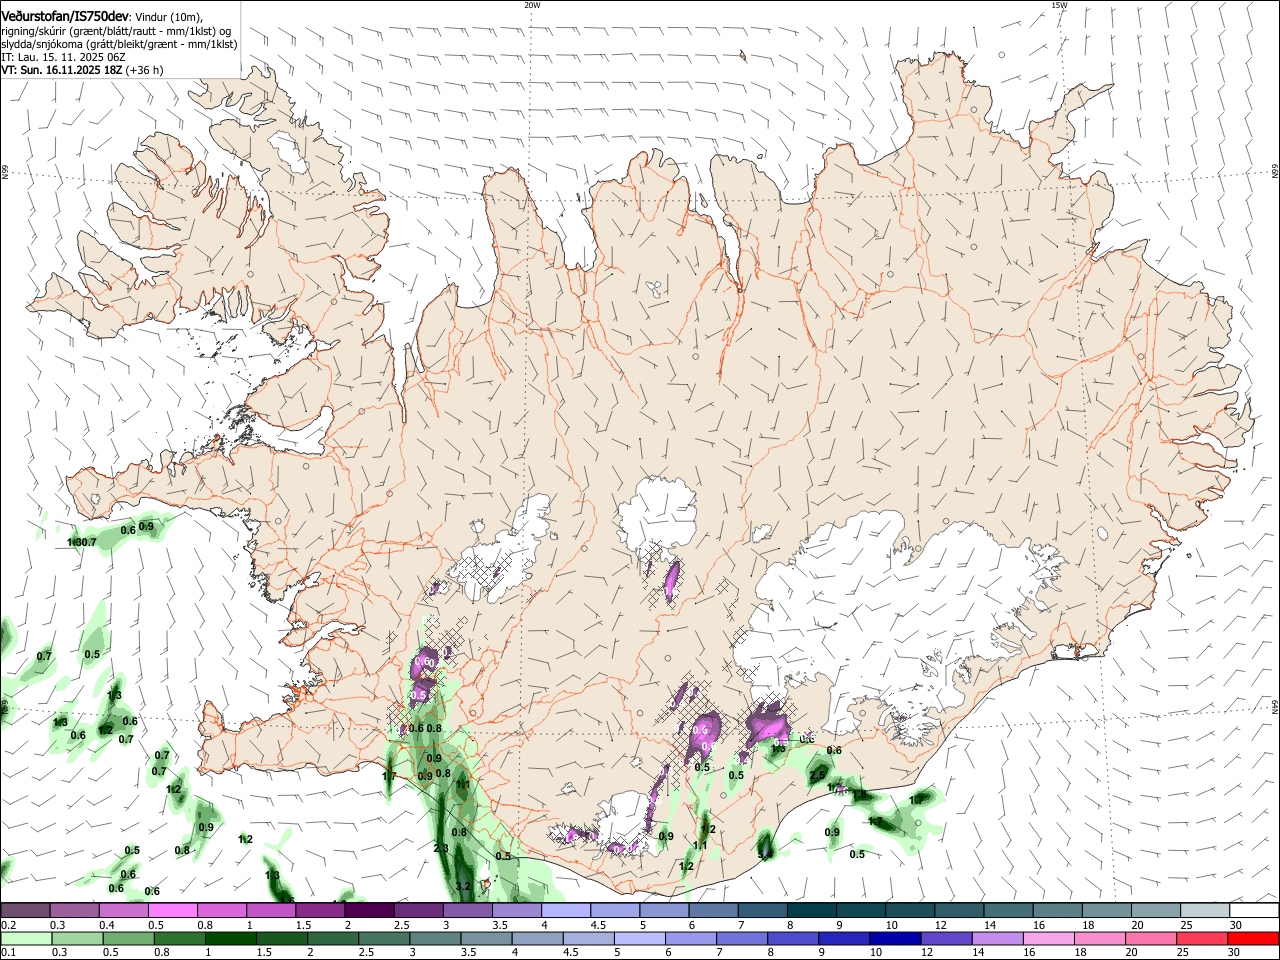Pick the dark teal swatch between 9 and 10 in snow legend

(861, 910)
